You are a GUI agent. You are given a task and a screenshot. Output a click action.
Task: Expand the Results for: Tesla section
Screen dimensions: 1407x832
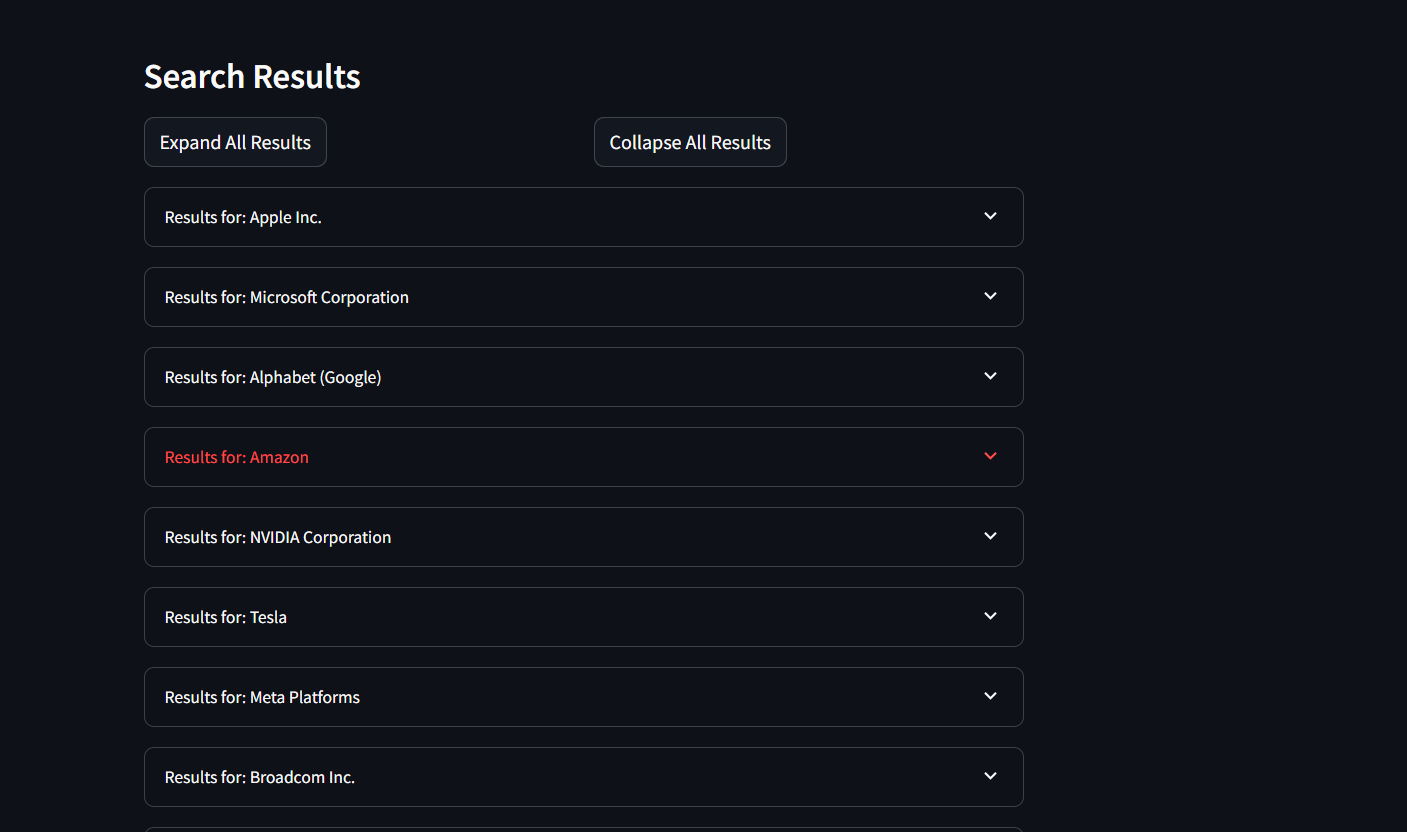coord(584,617)
